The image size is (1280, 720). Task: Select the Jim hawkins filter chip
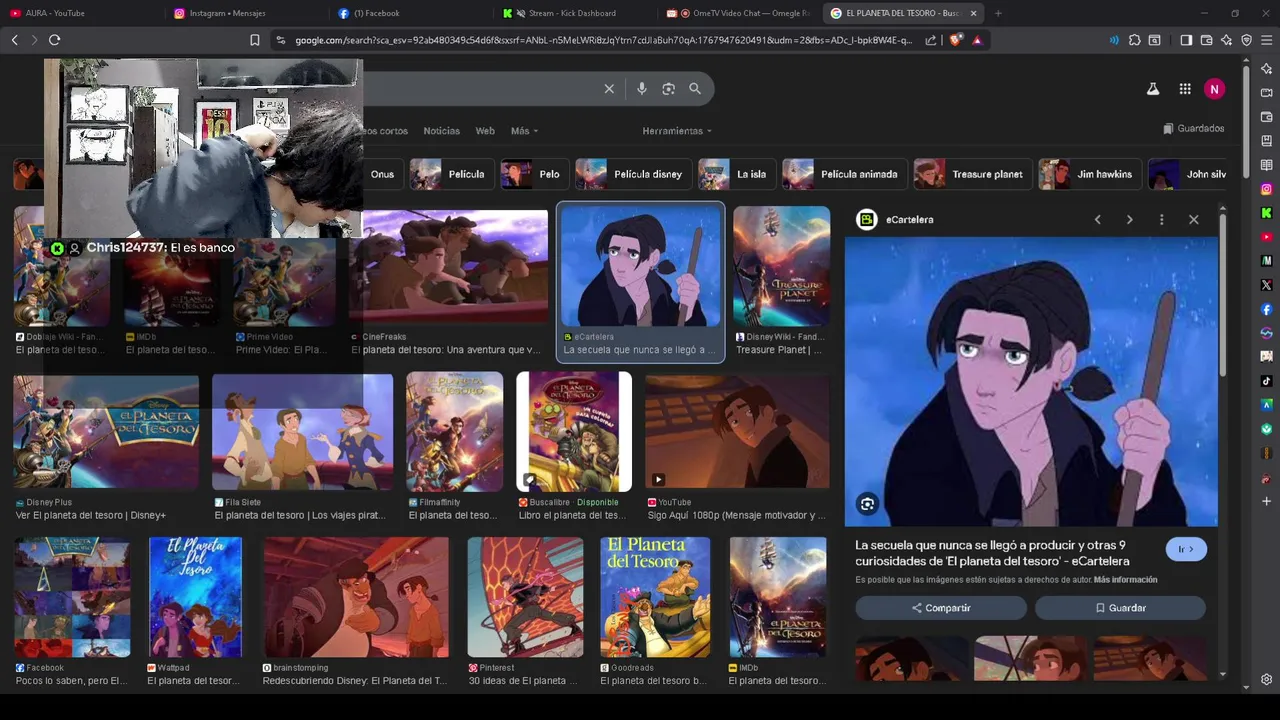[x=1089, y=174]
